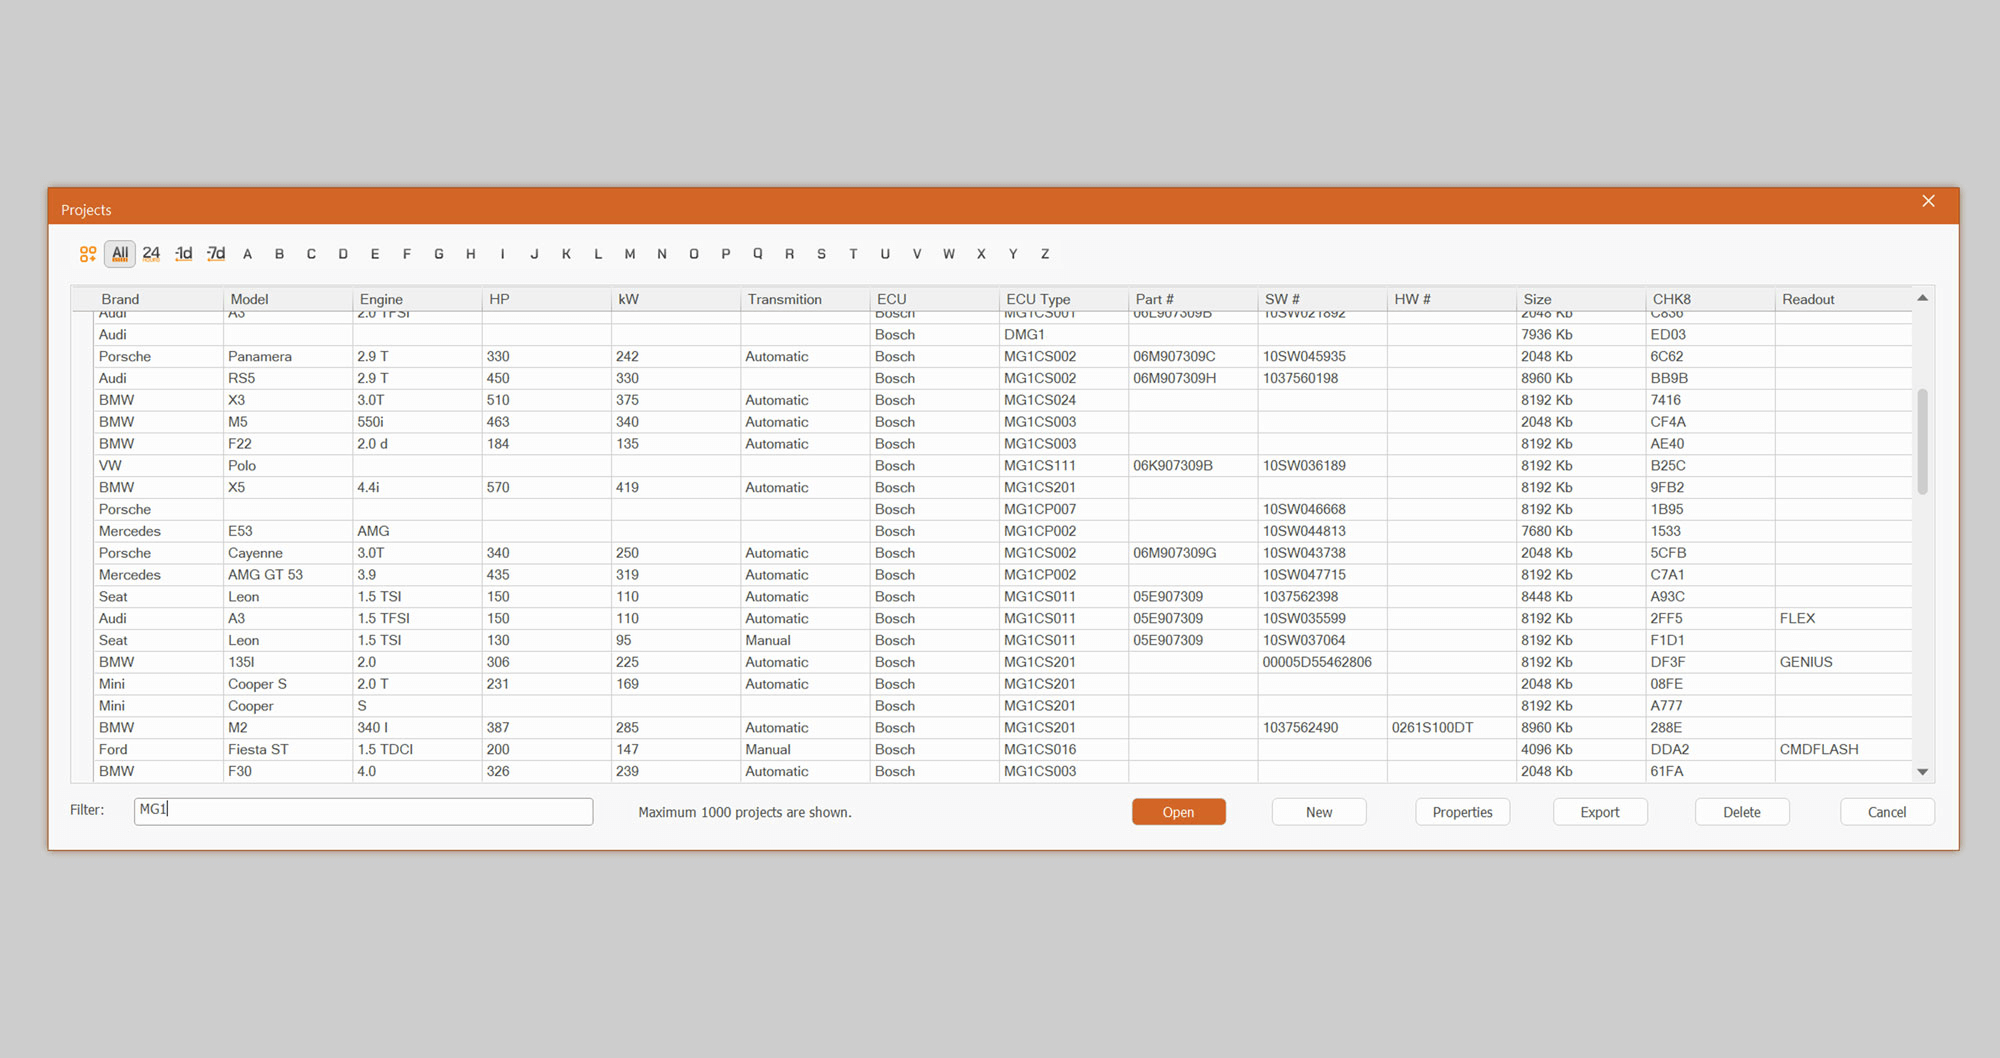
Task: Click the scroll down arrow
Action: point(1922,772)
